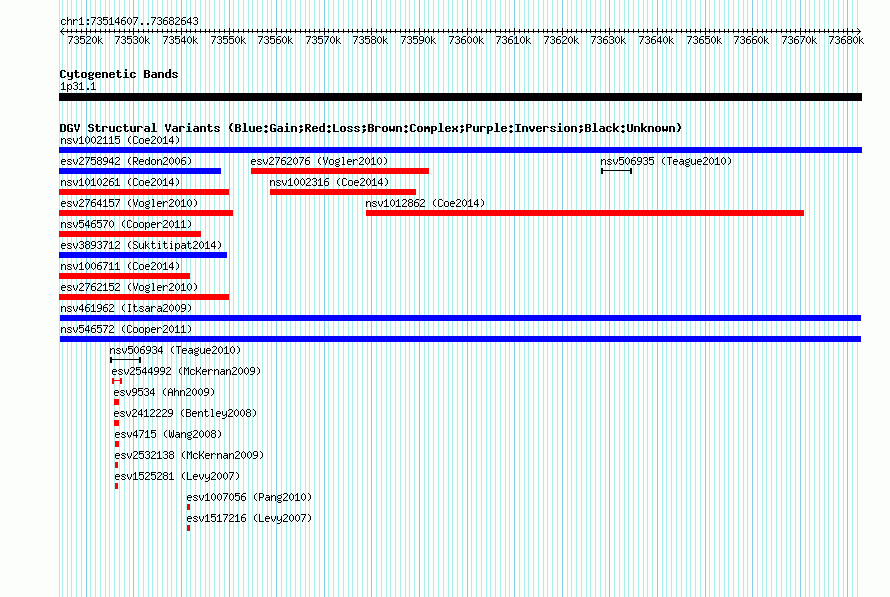Open esv2544992 (McKernan2009) variant label
Screen dimensions: 890x597
coord(186,371)
